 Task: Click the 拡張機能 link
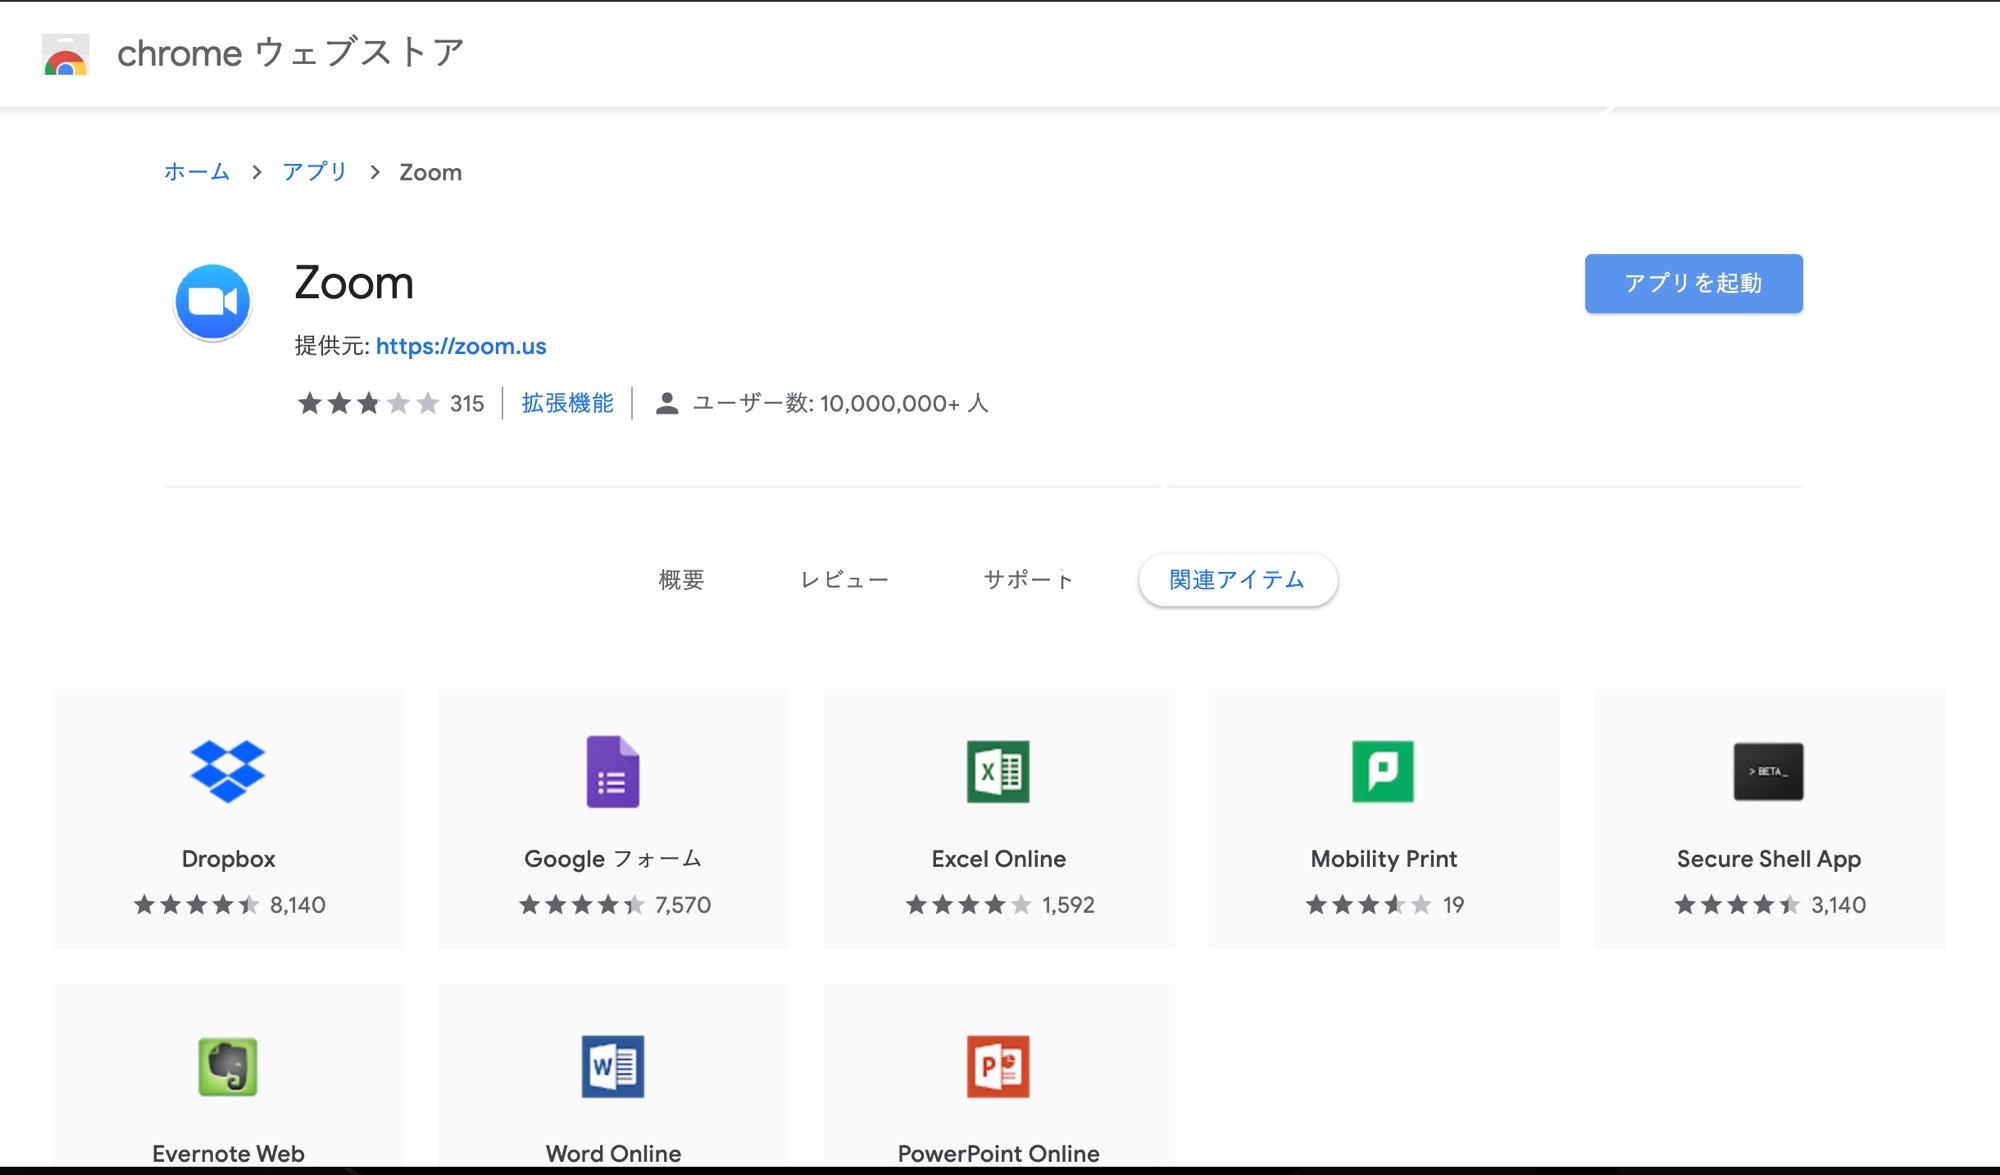click(566, 403)
